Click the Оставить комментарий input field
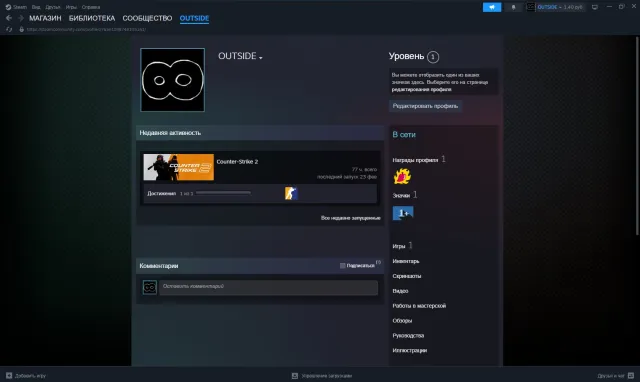640x382 pixels. tap(269, 287)
